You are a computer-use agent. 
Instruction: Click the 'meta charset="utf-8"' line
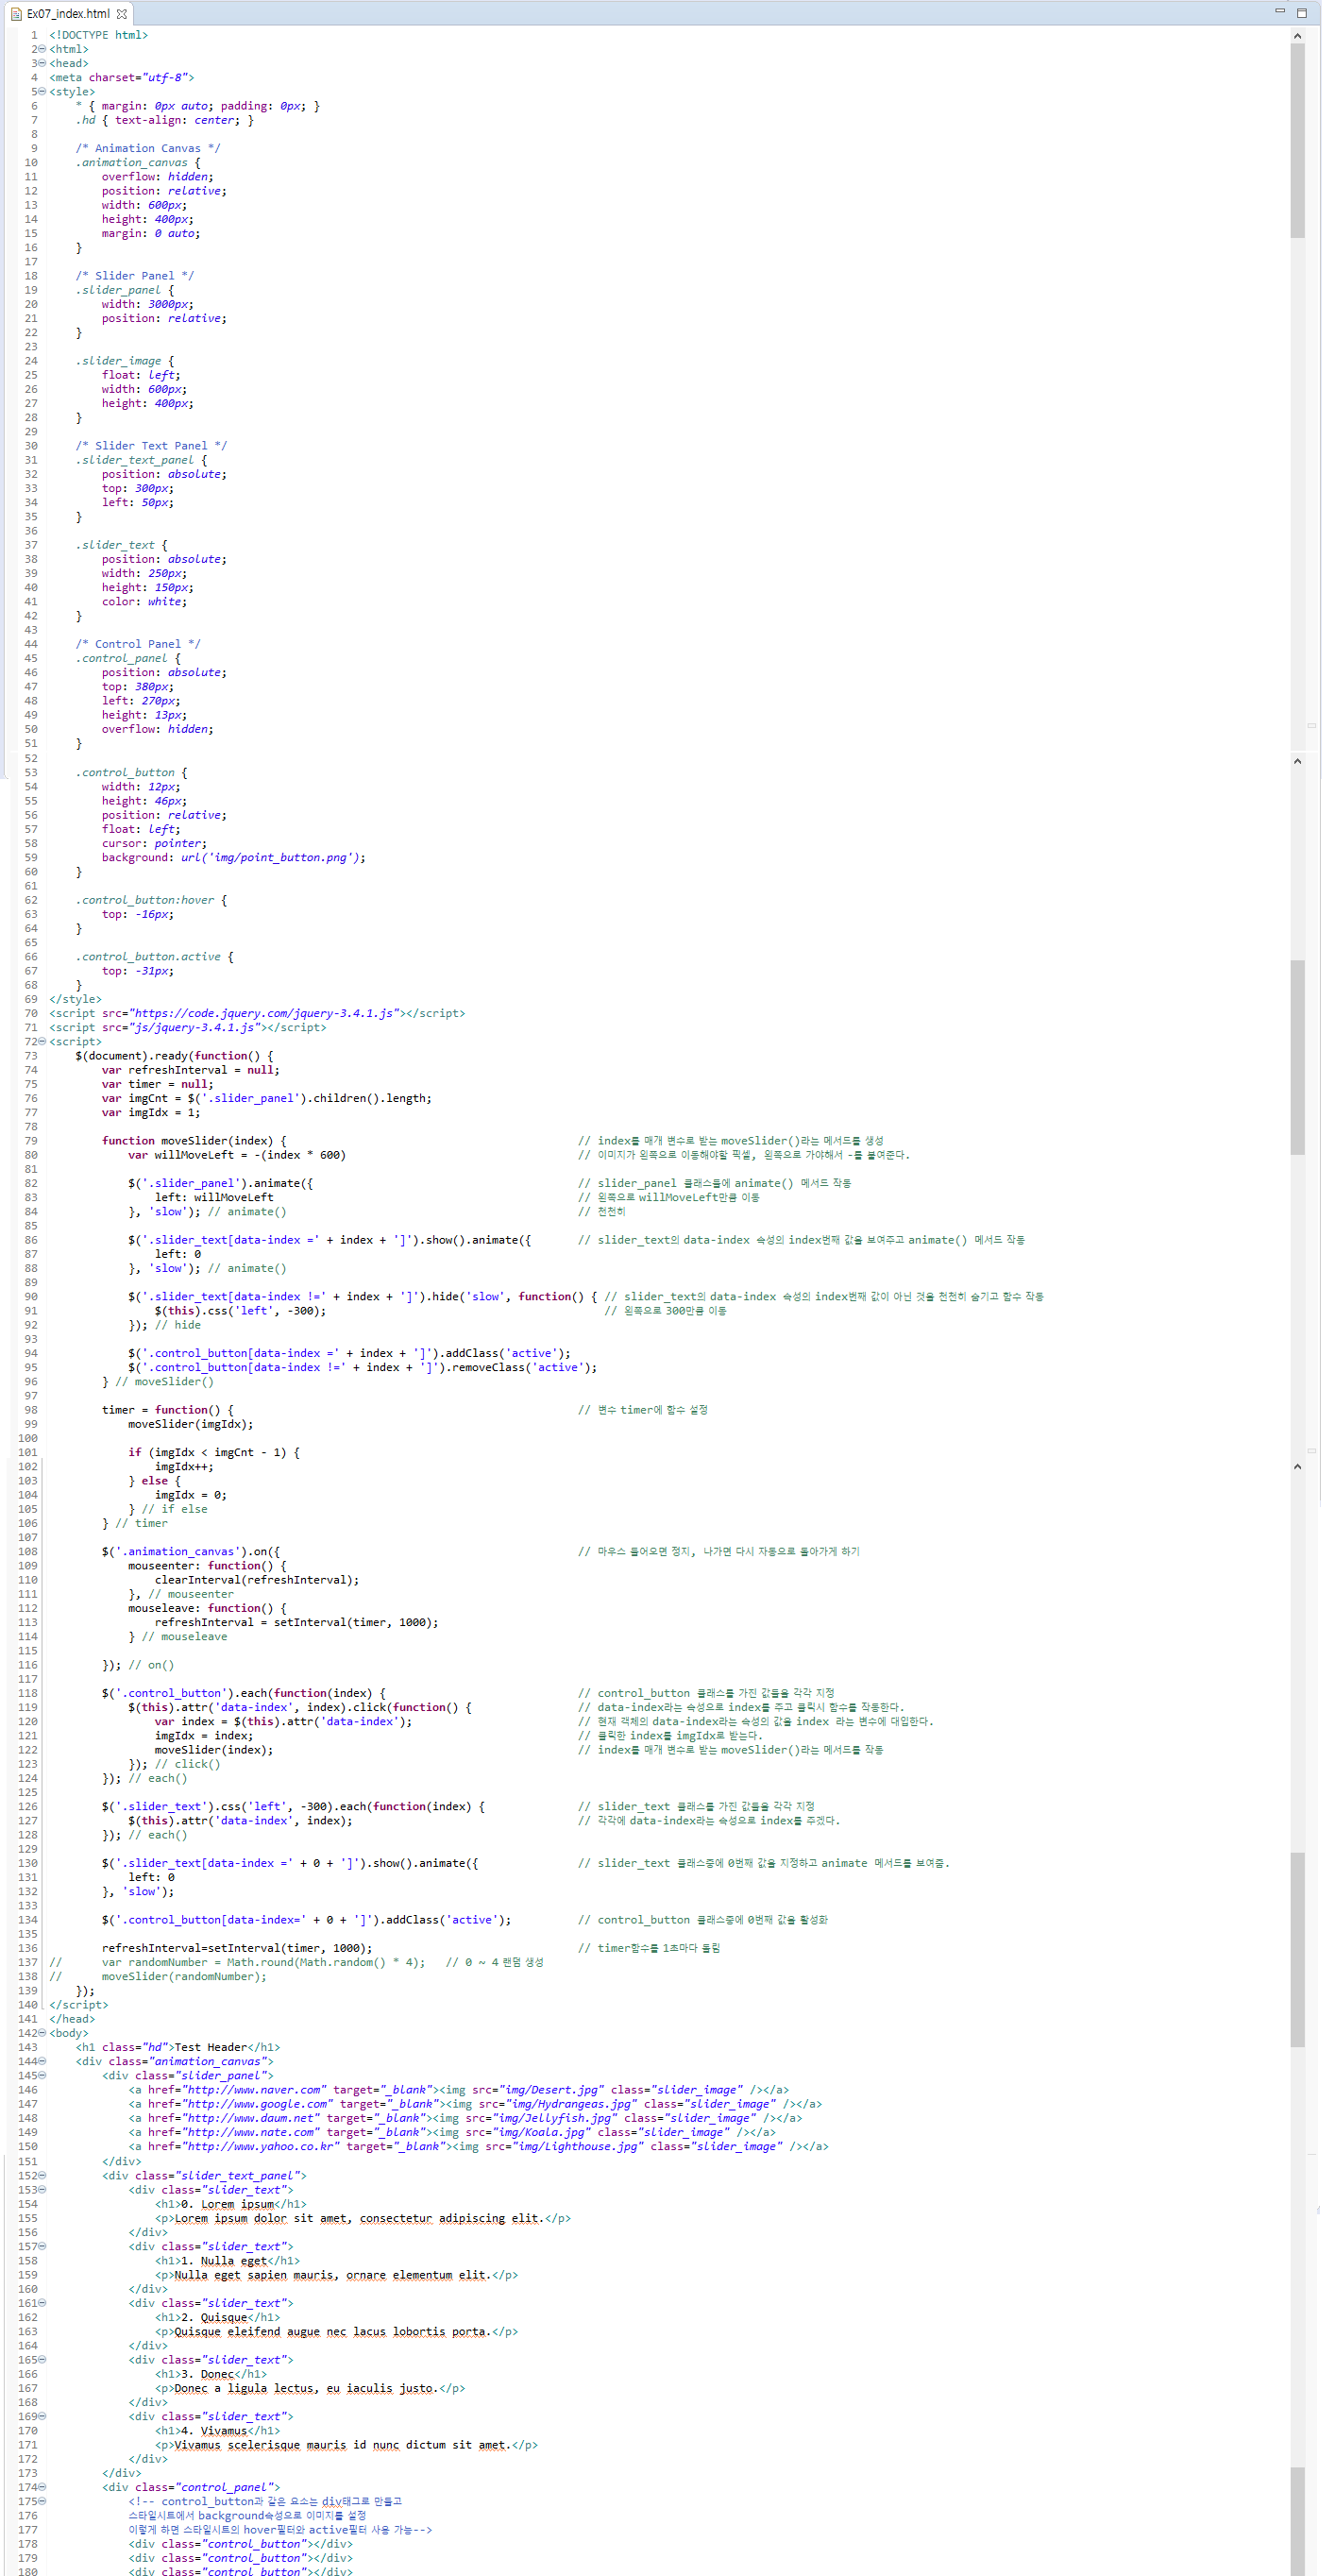122,78
